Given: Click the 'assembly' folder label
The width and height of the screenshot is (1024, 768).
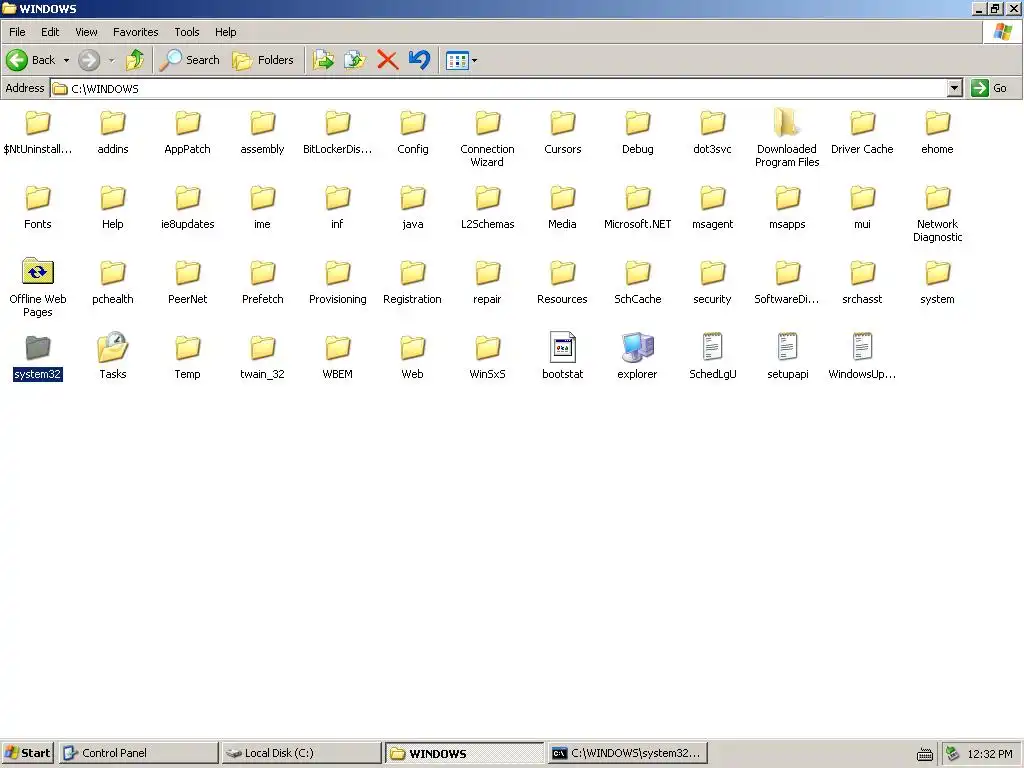Looking at the screenshot, I should (x=263, y=149).
